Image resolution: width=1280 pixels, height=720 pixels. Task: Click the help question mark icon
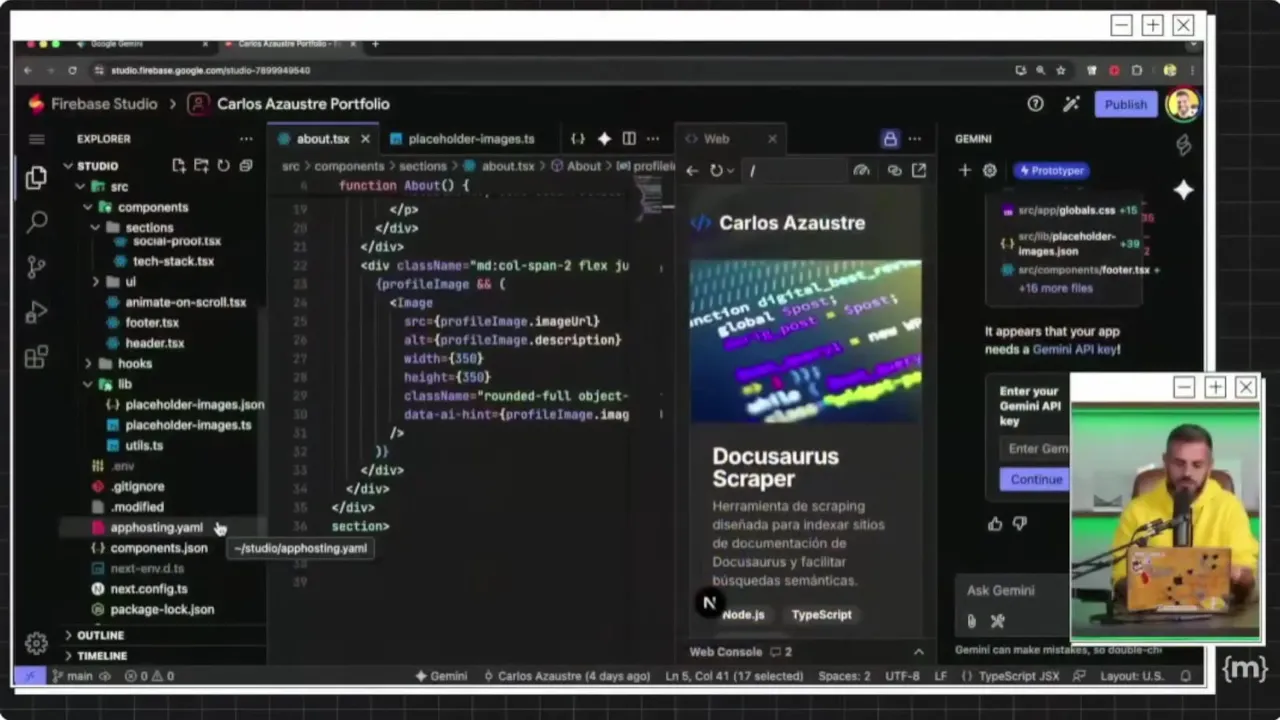click(x=1036, y=104)
